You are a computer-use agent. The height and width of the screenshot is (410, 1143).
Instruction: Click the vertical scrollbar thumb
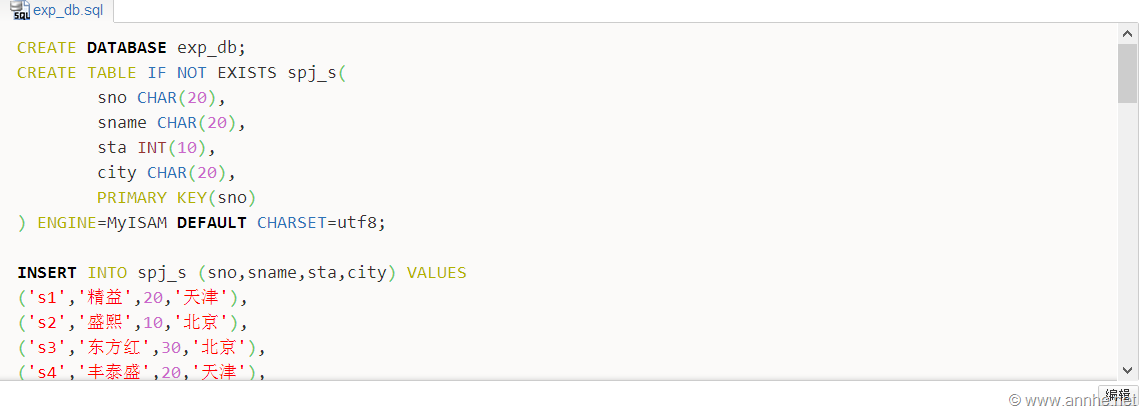(1127, 73)
